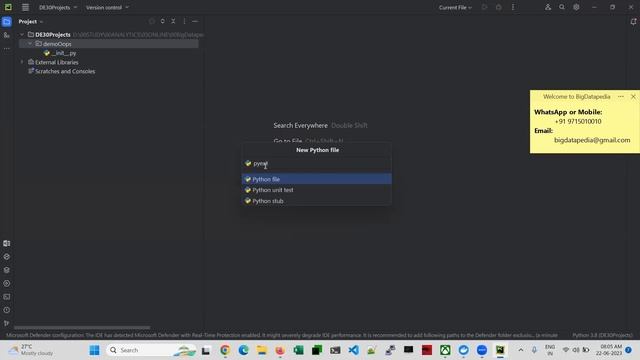Expand all nodes in Project panel
The width and height of the screenshot is (640, 360).
[x=162, y=21]
